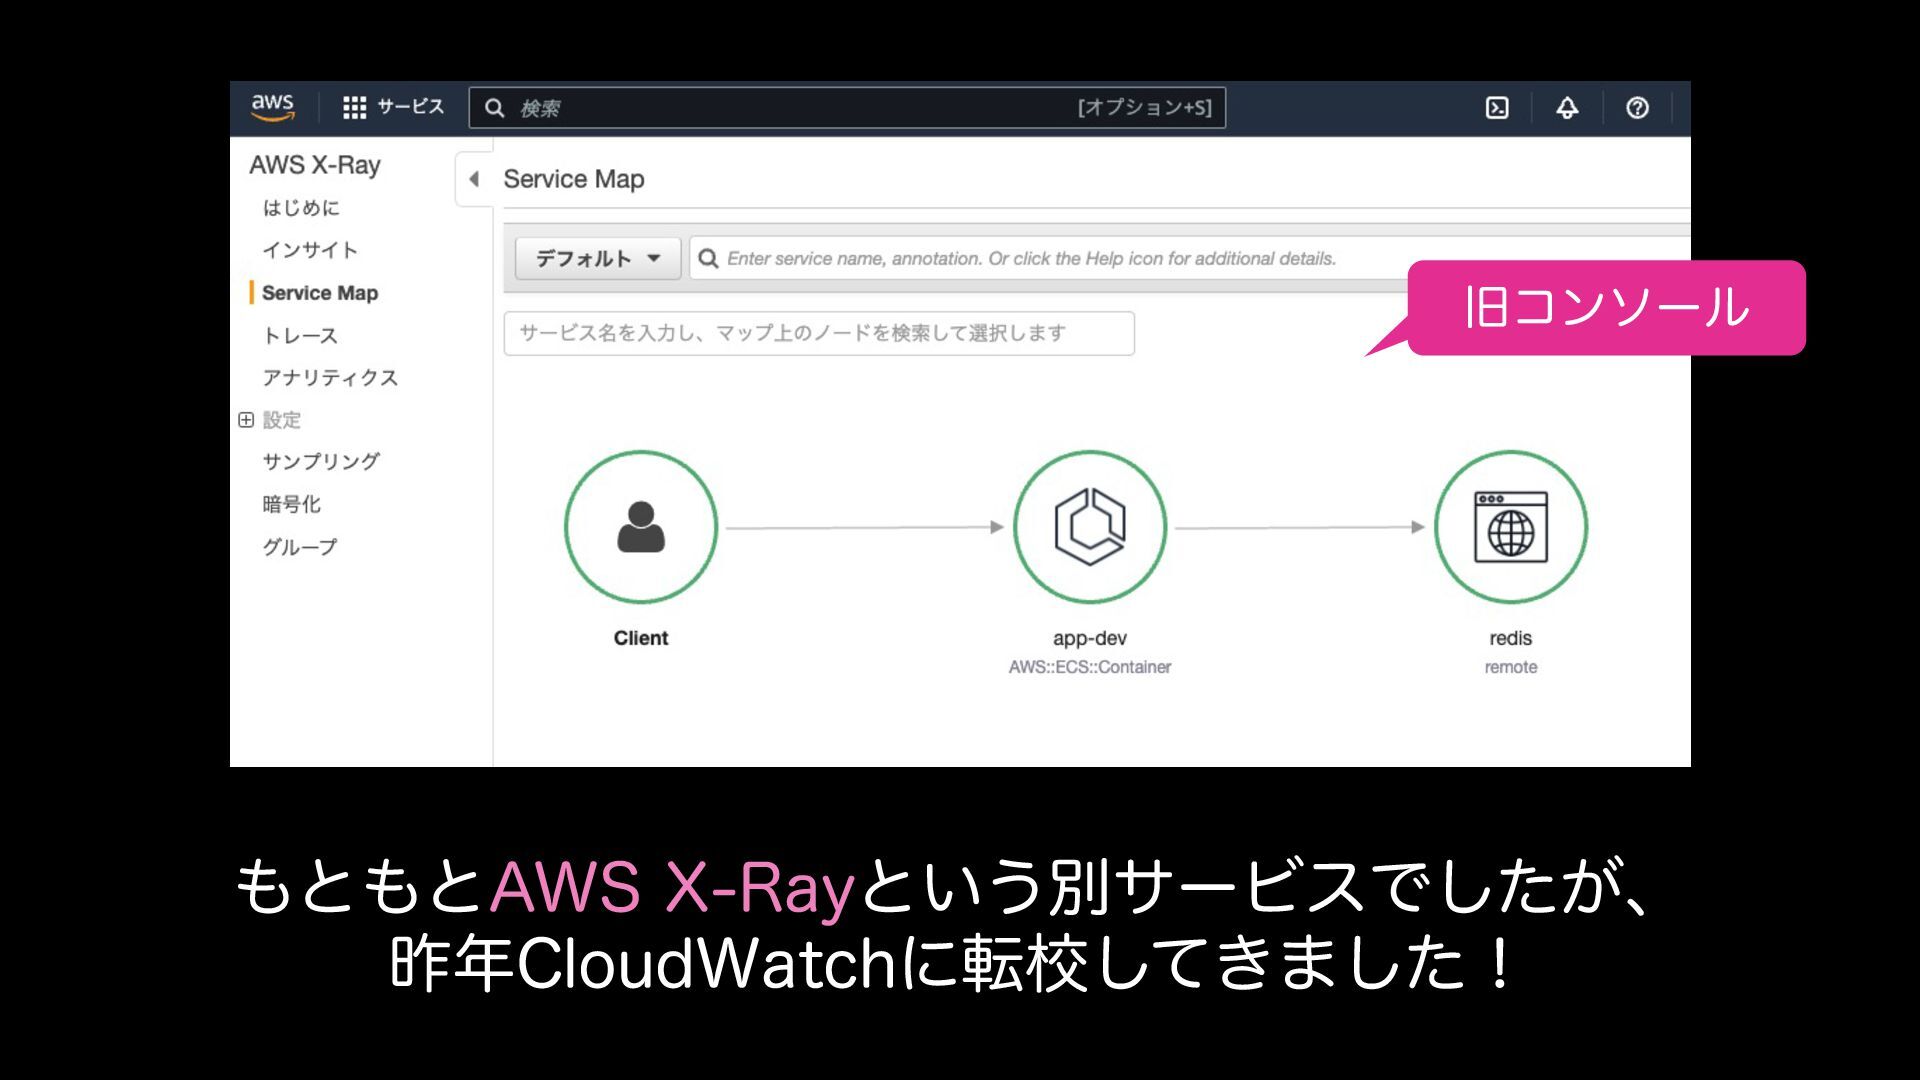Select the Client node icon
The height and width of the screenshot is (1080, 1920).
(641, 527)
